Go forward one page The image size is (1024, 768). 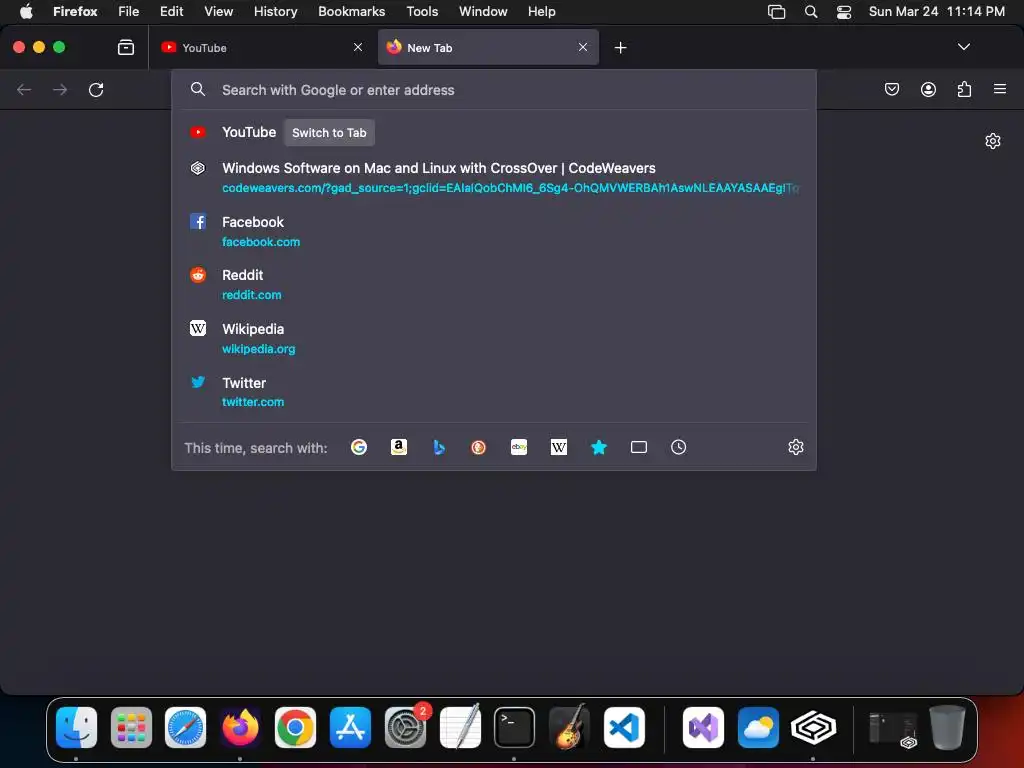click(60, 89)
